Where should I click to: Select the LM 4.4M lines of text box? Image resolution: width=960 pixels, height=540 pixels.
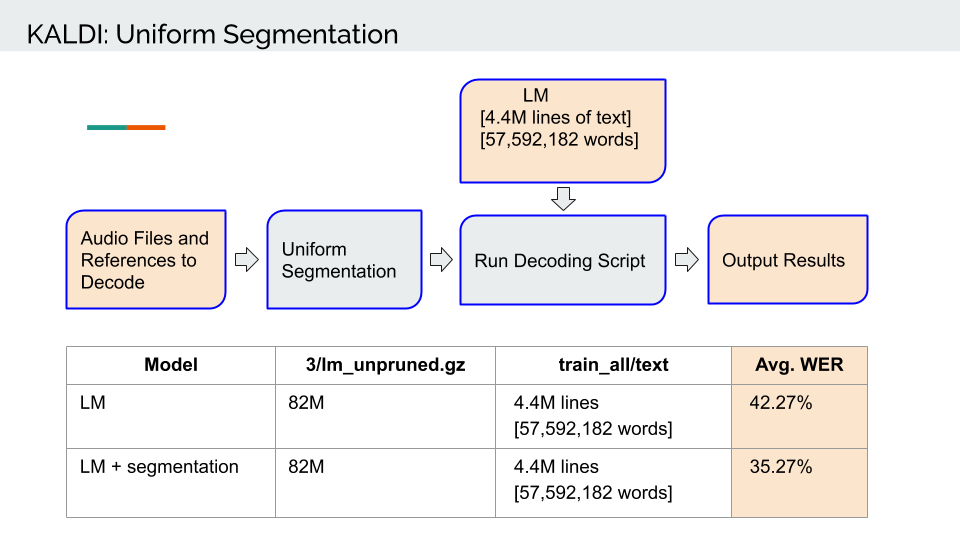563,131
